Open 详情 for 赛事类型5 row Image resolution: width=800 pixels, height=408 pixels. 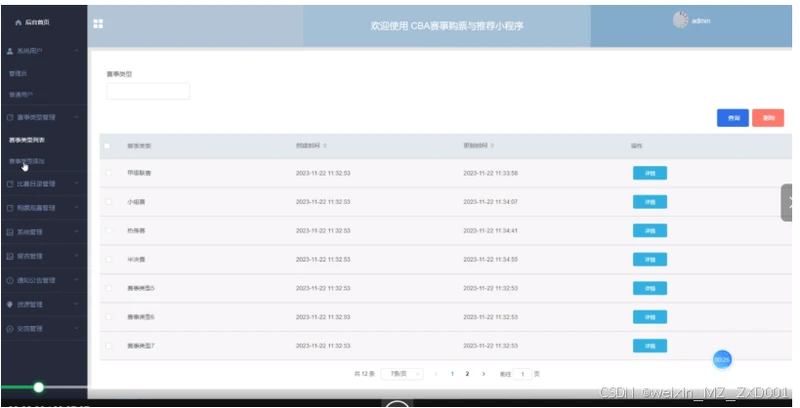[x=650, y=289]
